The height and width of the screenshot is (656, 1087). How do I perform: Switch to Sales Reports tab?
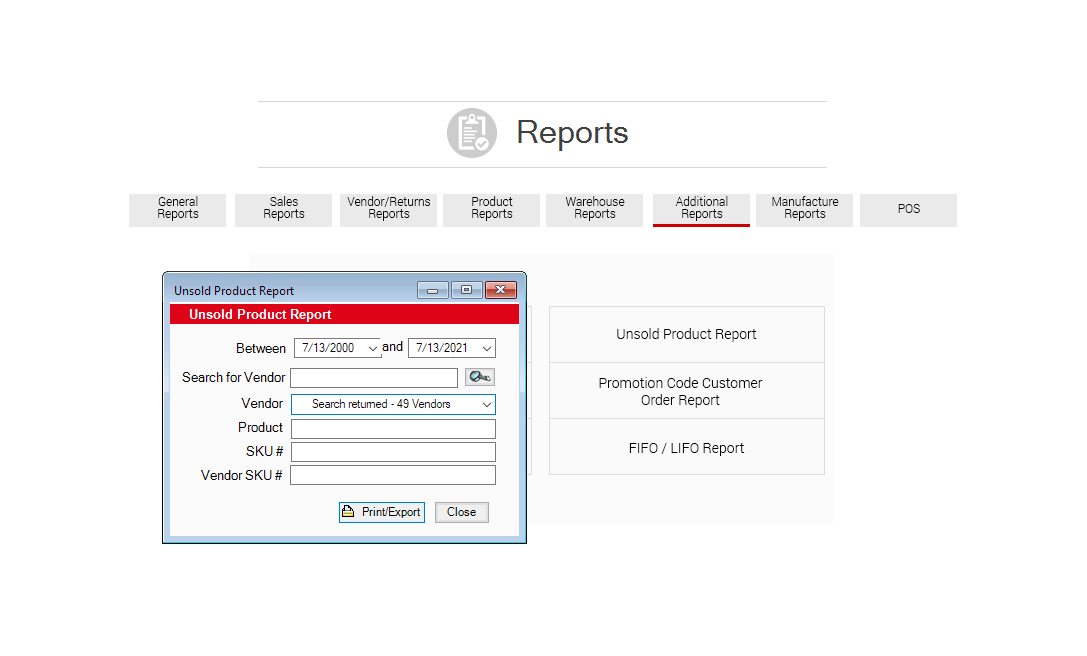(284, 209)
